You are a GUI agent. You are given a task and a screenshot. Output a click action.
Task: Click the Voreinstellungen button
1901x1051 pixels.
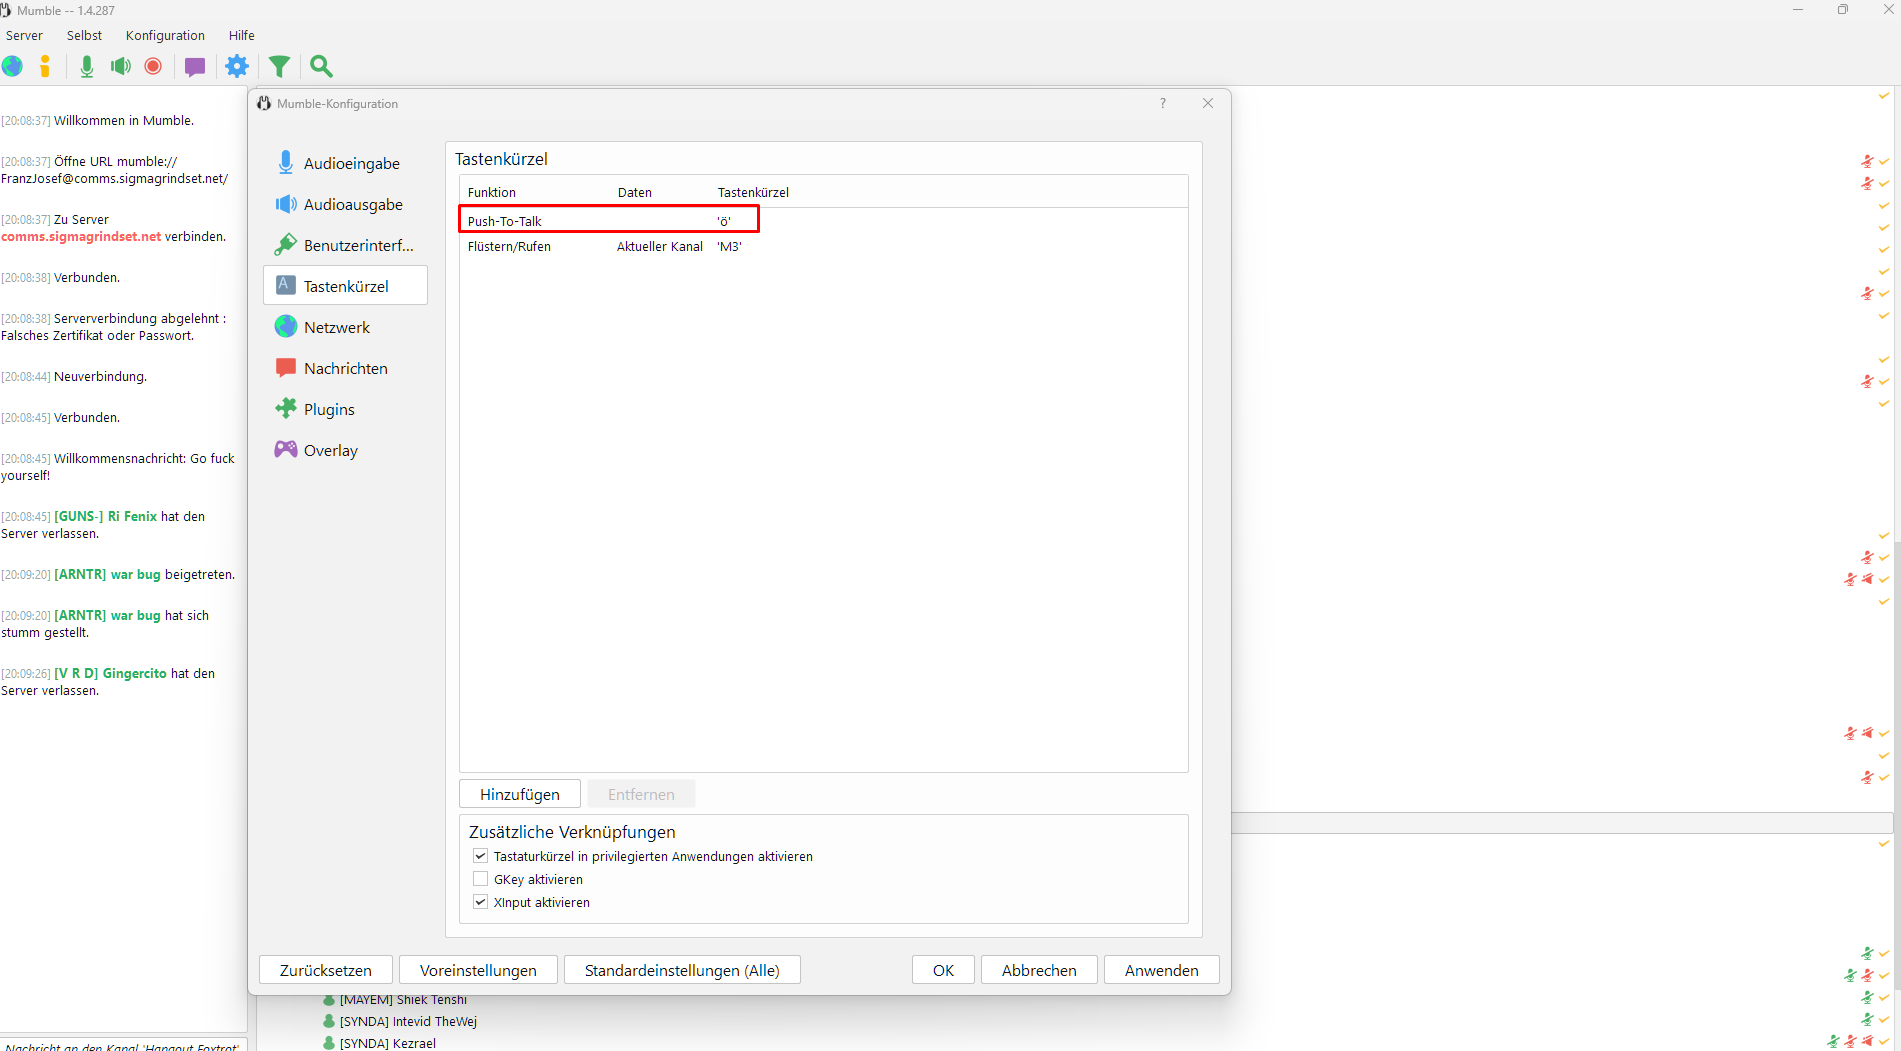[478, 970]
